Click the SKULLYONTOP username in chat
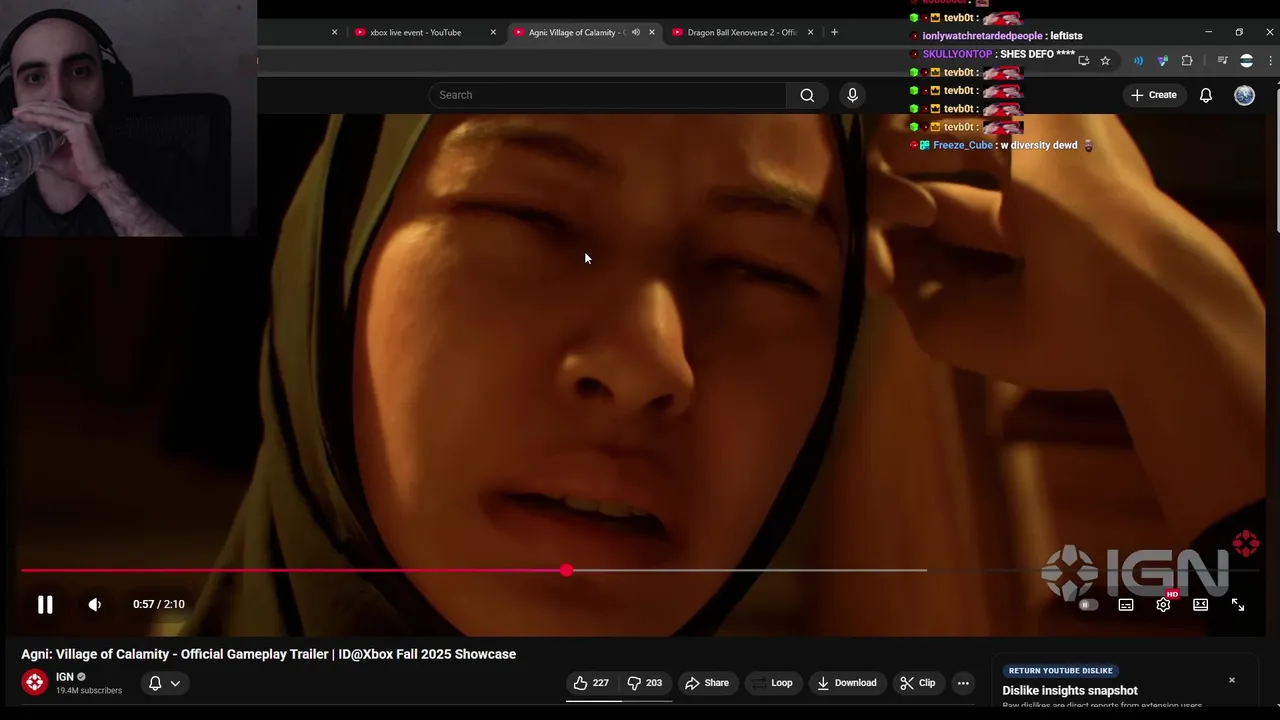 (x=958, y=54)
